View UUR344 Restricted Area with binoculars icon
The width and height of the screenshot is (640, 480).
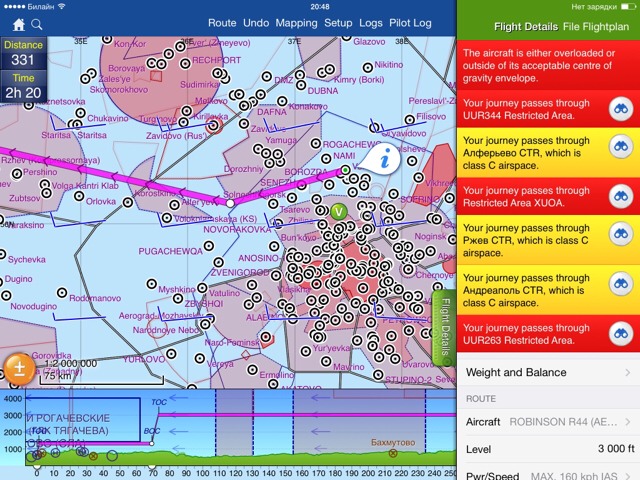click(620, 109)
